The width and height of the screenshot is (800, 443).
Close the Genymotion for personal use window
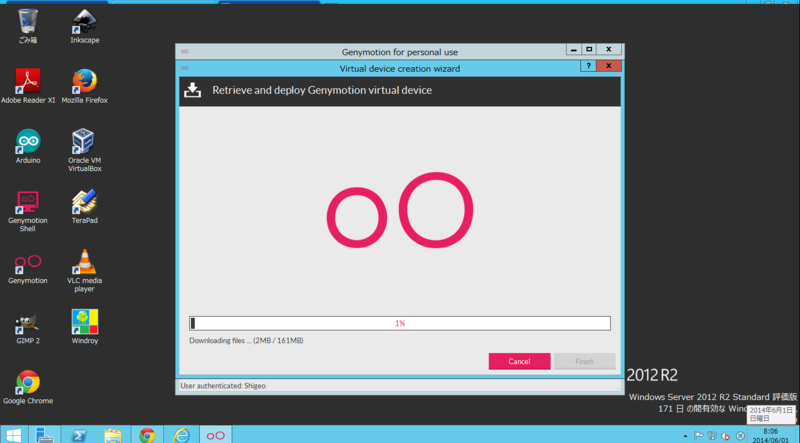pyautogui.click(x=609, y=50)
